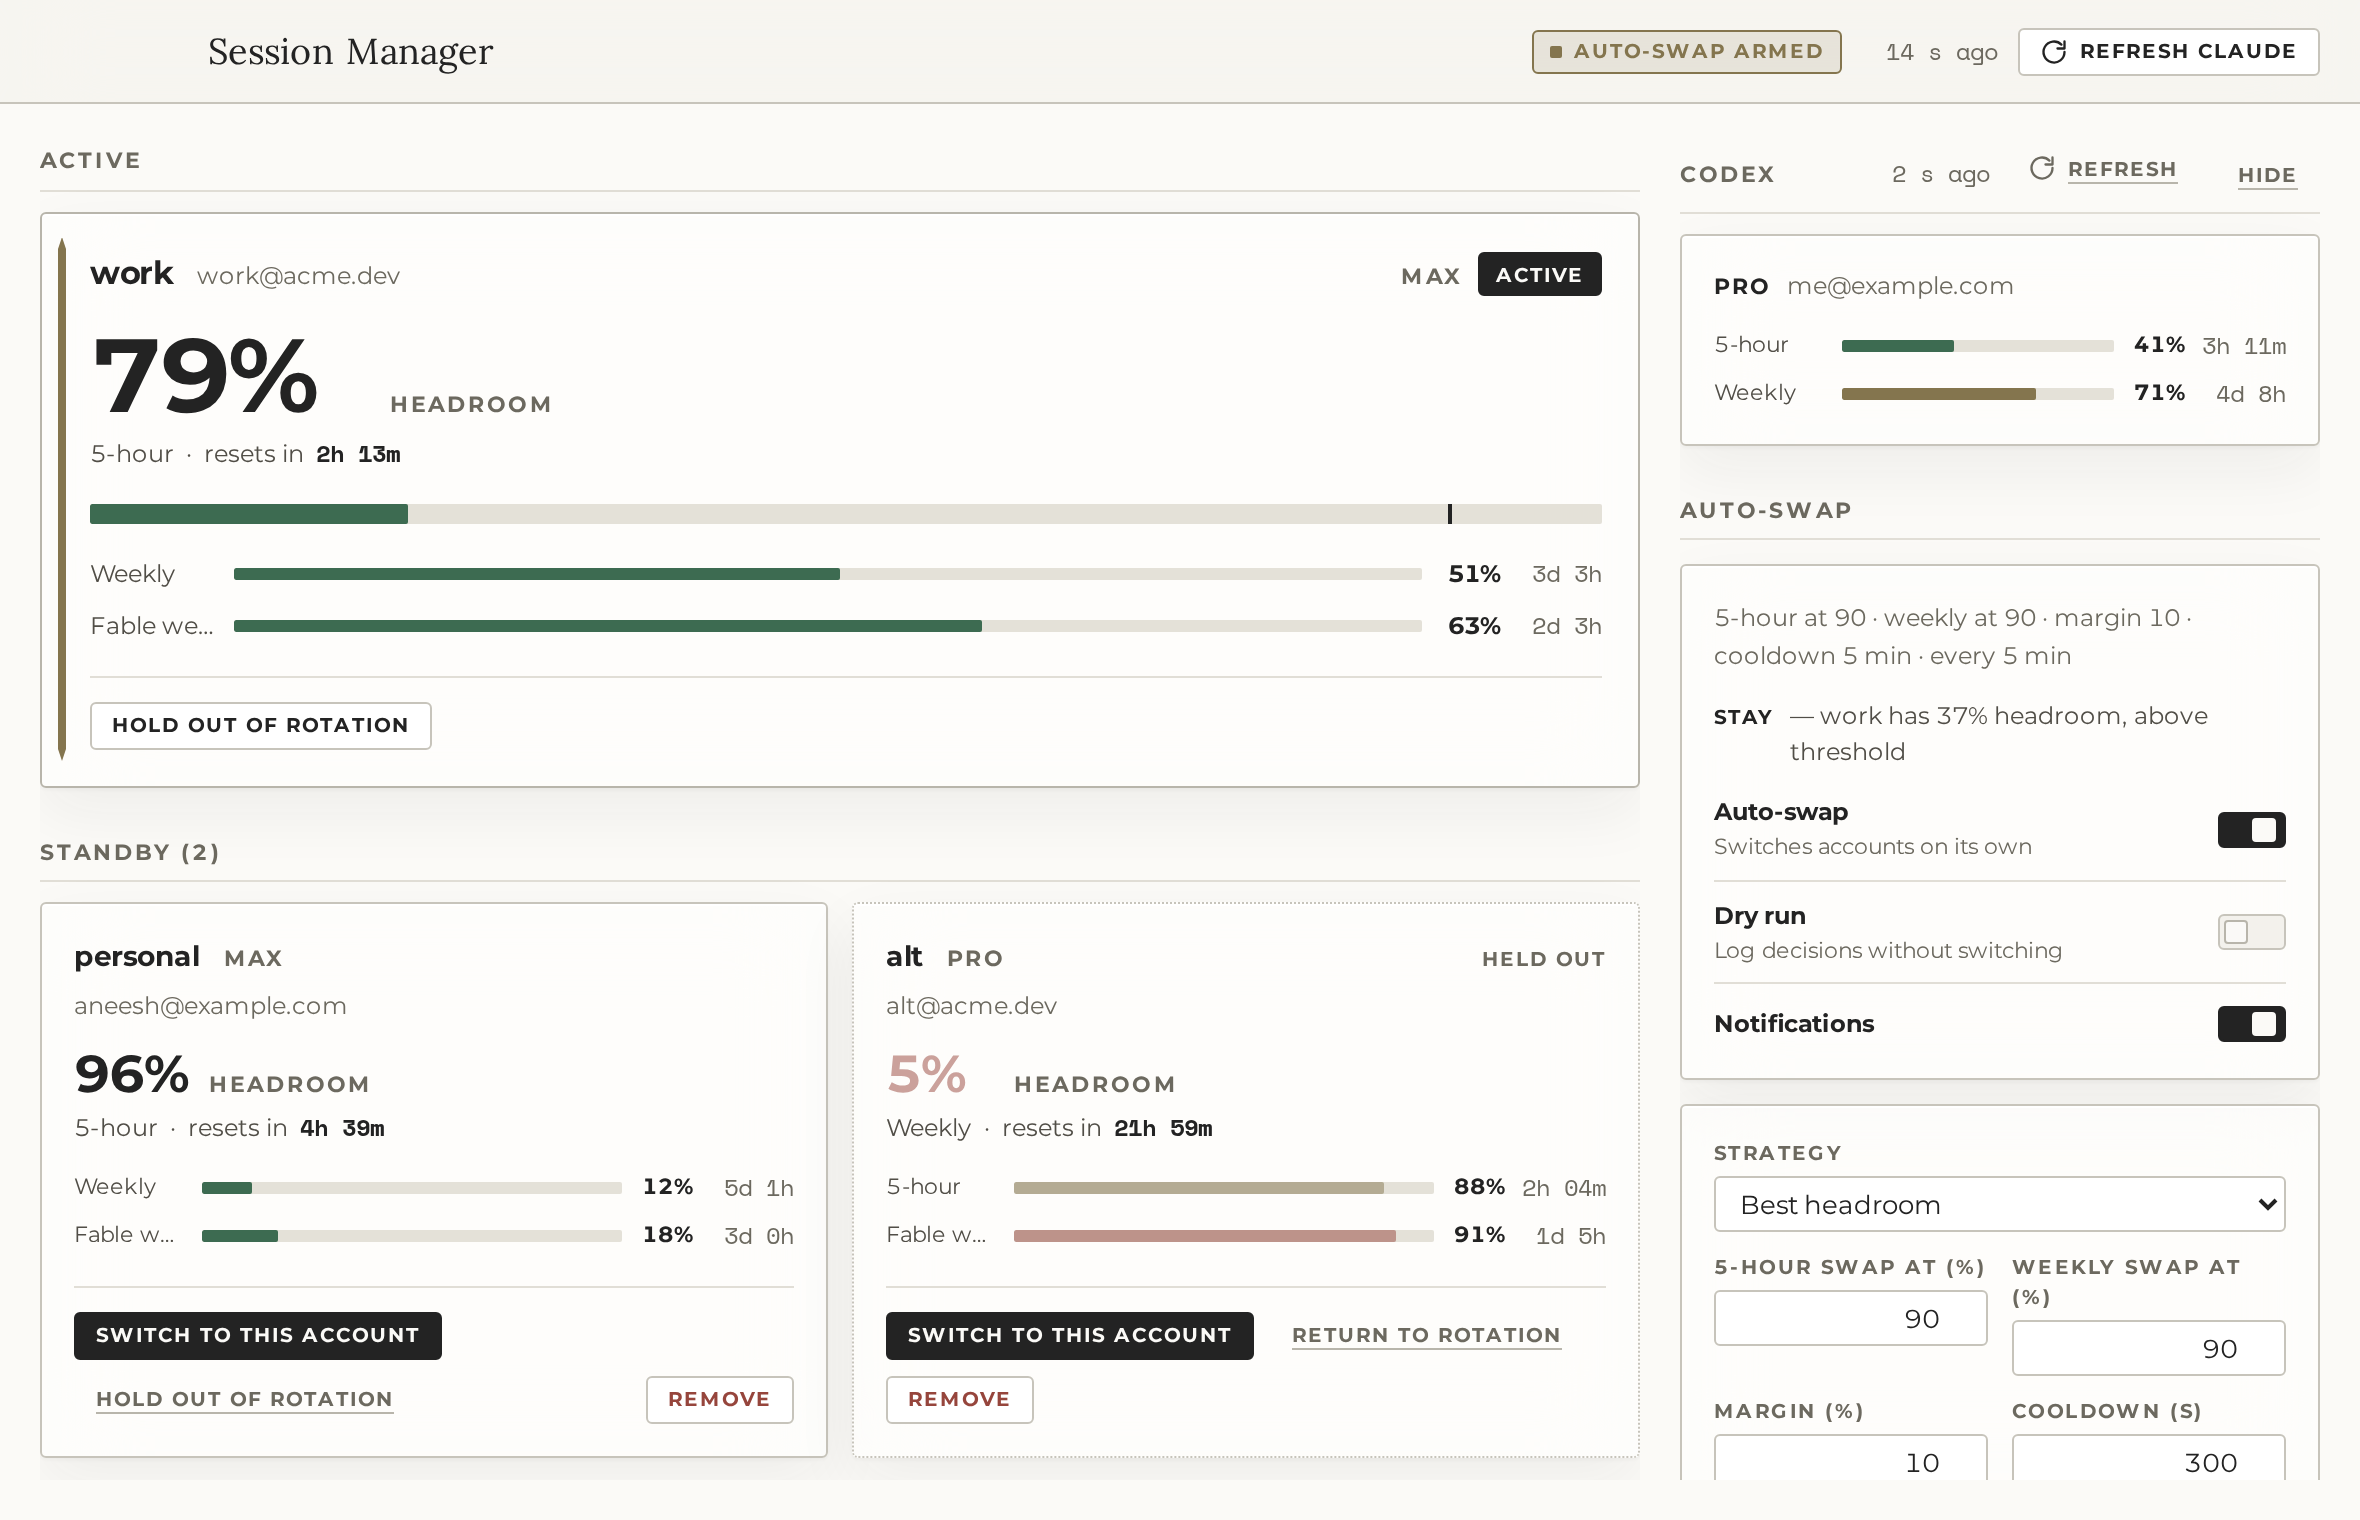Screen dimensions: 2360x1520
Task: Click alt account 5-hour 88% bar
Action: point(1223,1188)
